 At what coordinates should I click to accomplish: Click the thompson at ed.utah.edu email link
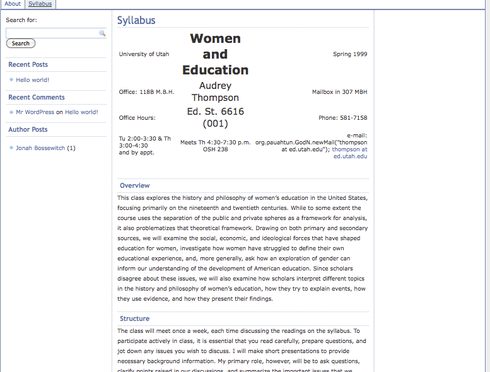350,153
